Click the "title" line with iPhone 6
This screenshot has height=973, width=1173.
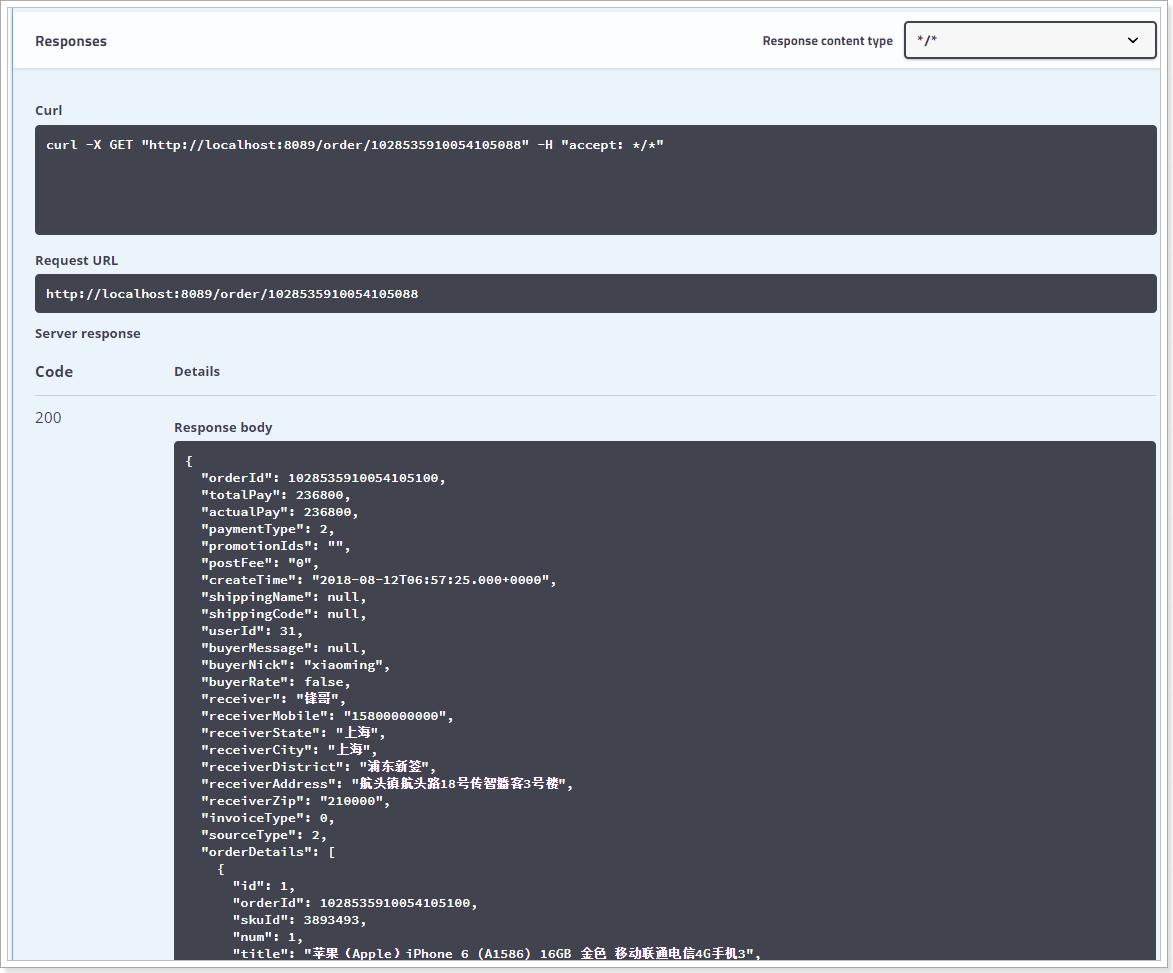[497, 954]
